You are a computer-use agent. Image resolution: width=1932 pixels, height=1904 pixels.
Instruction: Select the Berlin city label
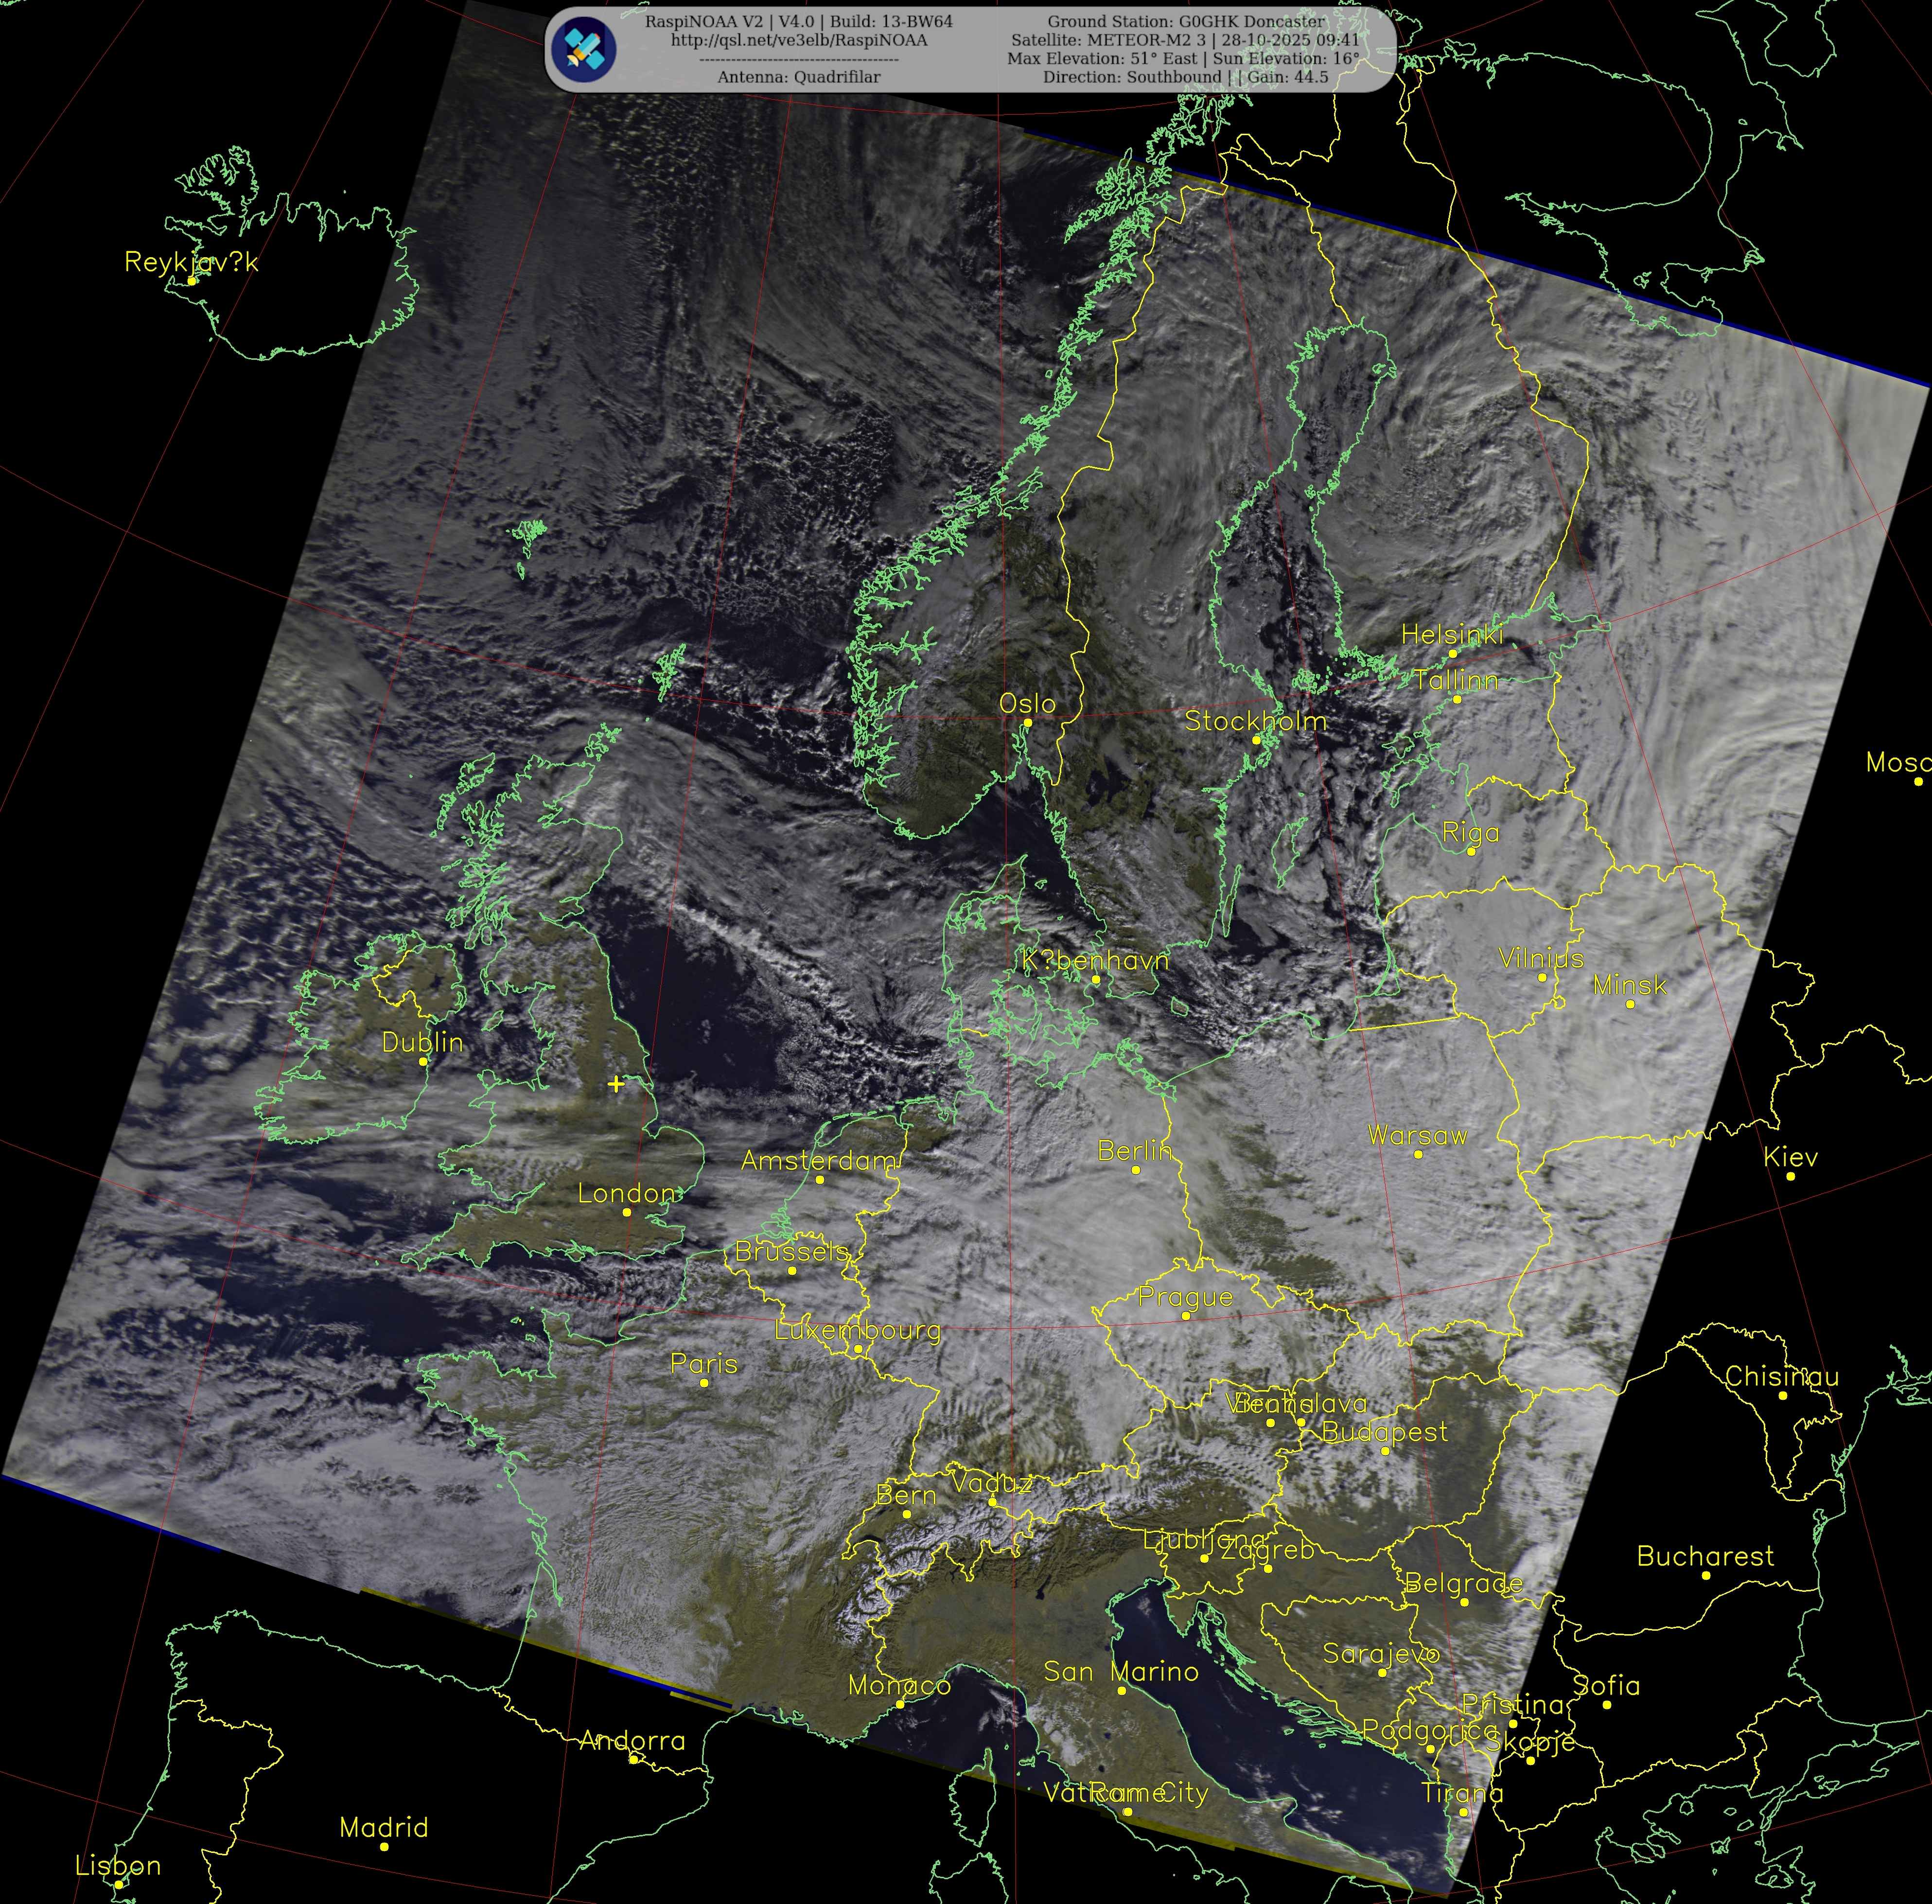[x=1134, y=1150]
